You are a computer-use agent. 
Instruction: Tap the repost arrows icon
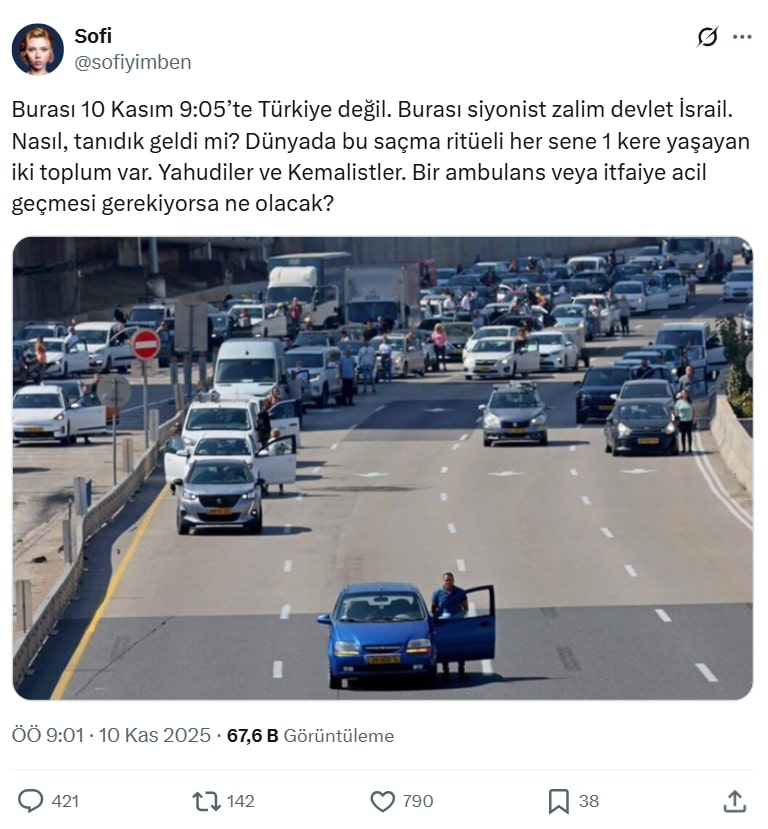[206, 801]
